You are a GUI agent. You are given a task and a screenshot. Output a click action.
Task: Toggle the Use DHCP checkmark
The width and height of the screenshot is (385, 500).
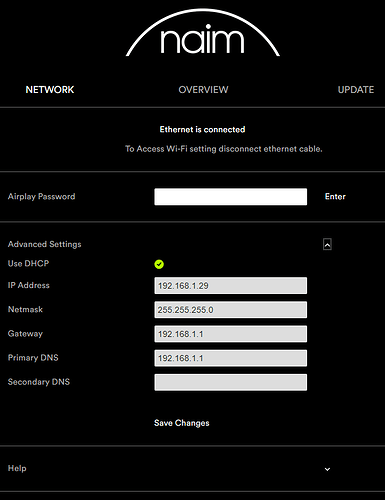pyautogui.click(x=159, y=264)
